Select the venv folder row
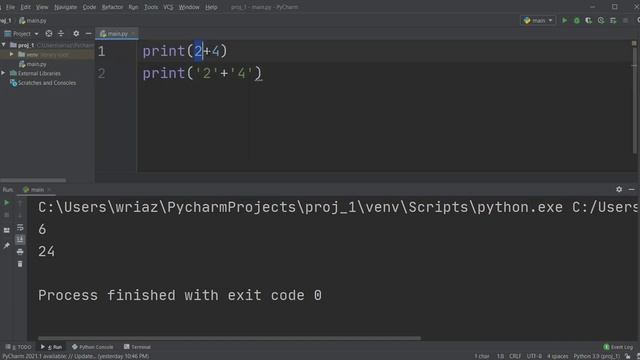Screen dimensions: 640x360 pos(47,54)
